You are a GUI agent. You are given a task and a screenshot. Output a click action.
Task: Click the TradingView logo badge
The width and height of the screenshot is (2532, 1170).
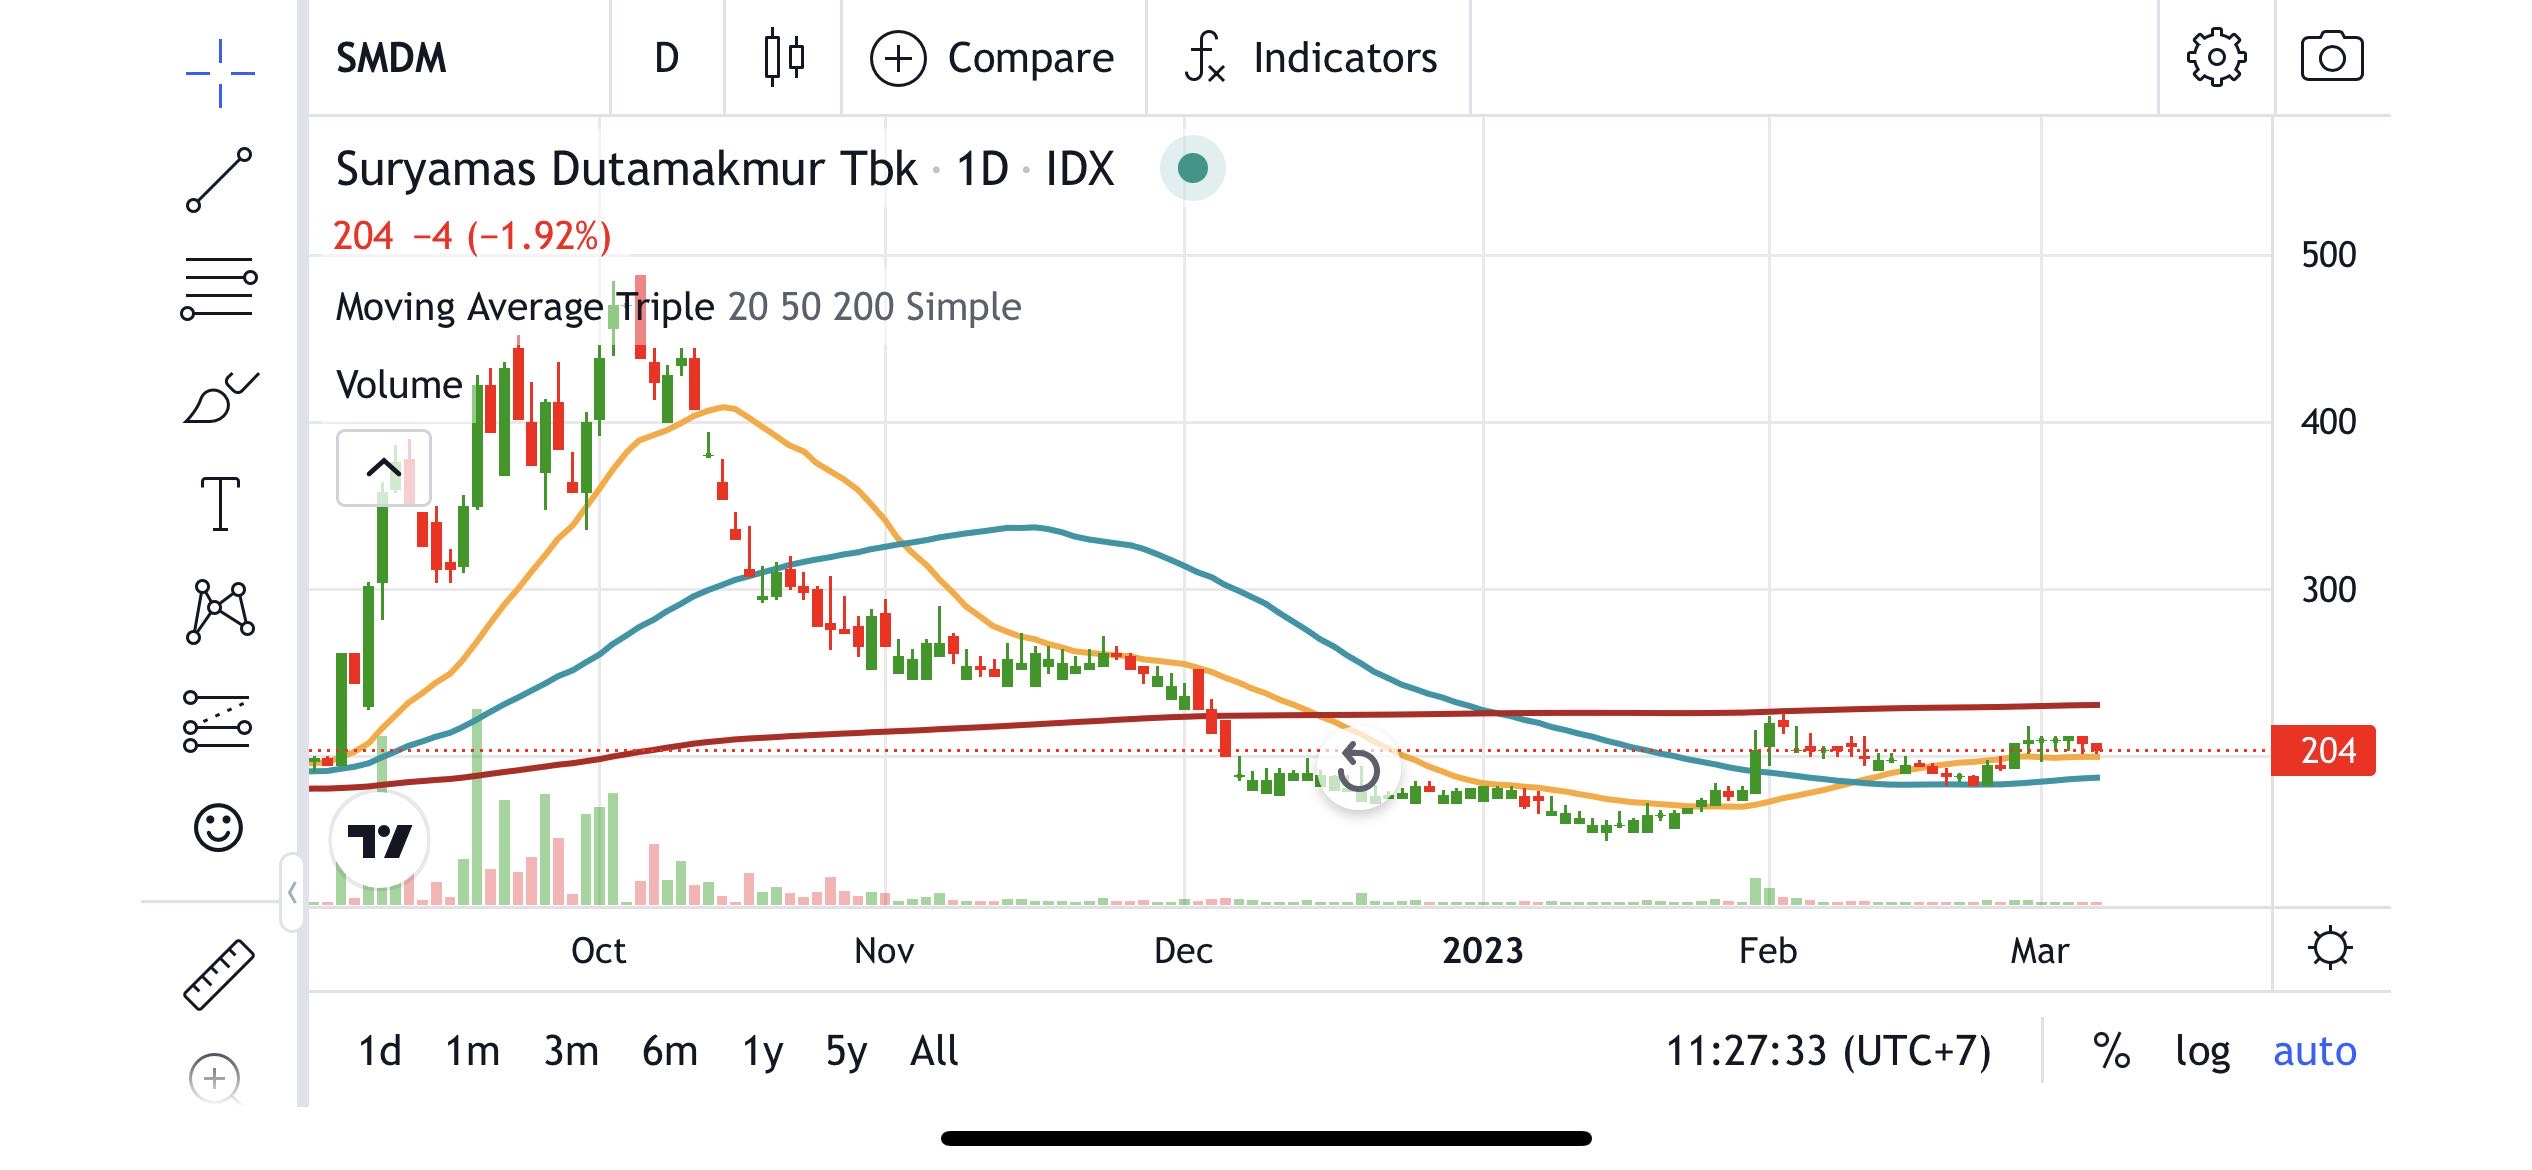point(380,840)
